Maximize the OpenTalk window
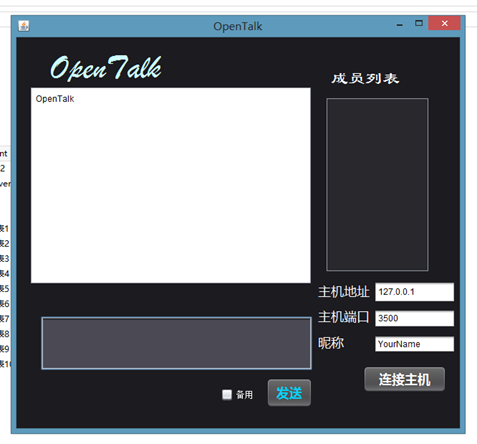477x444 pixels. click(419, 23)
